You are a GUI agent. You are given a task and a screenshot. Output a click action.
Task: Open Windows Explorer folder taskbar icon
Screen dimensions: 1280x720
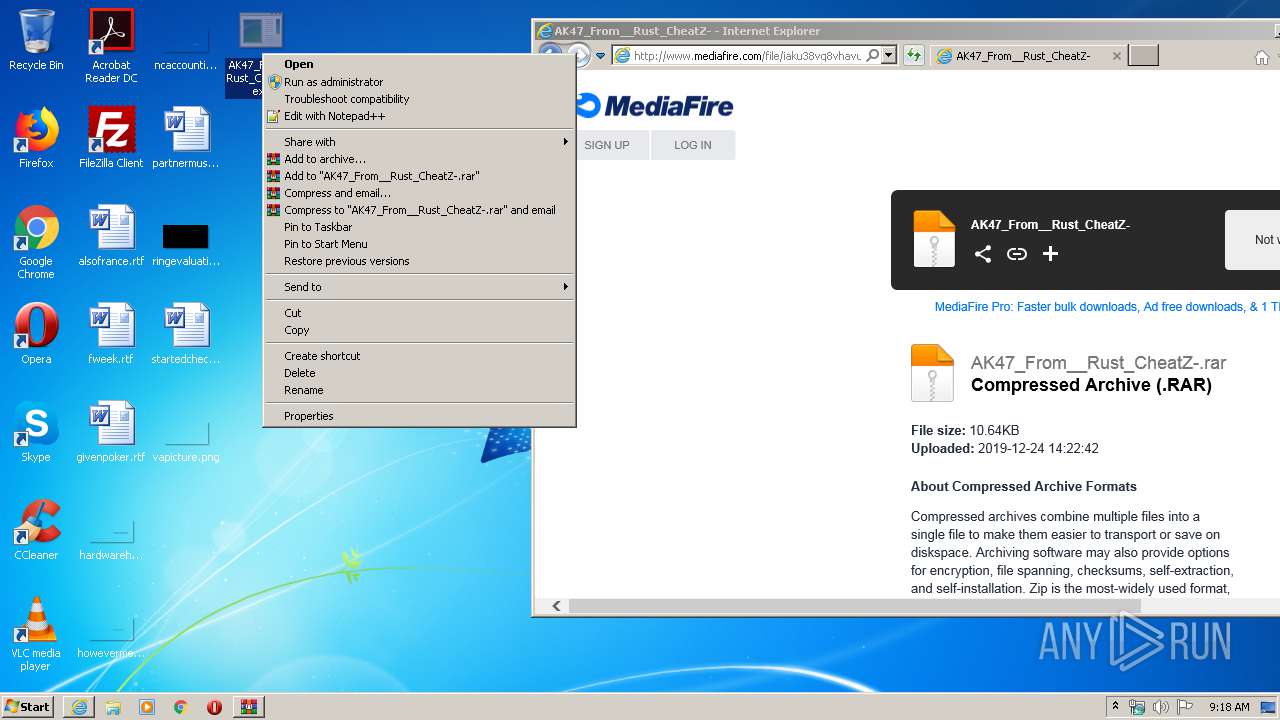pyautogui.click(x=113, y=707)
